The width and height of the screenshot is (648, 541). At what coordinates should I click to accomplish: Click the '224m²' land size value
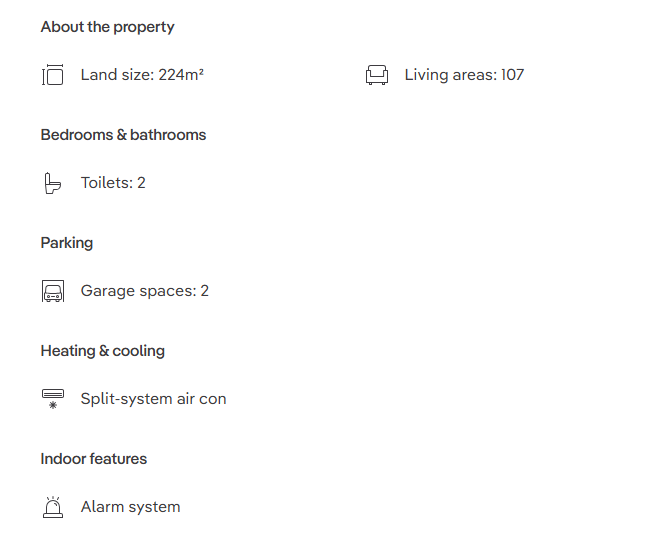click(181, 75)
